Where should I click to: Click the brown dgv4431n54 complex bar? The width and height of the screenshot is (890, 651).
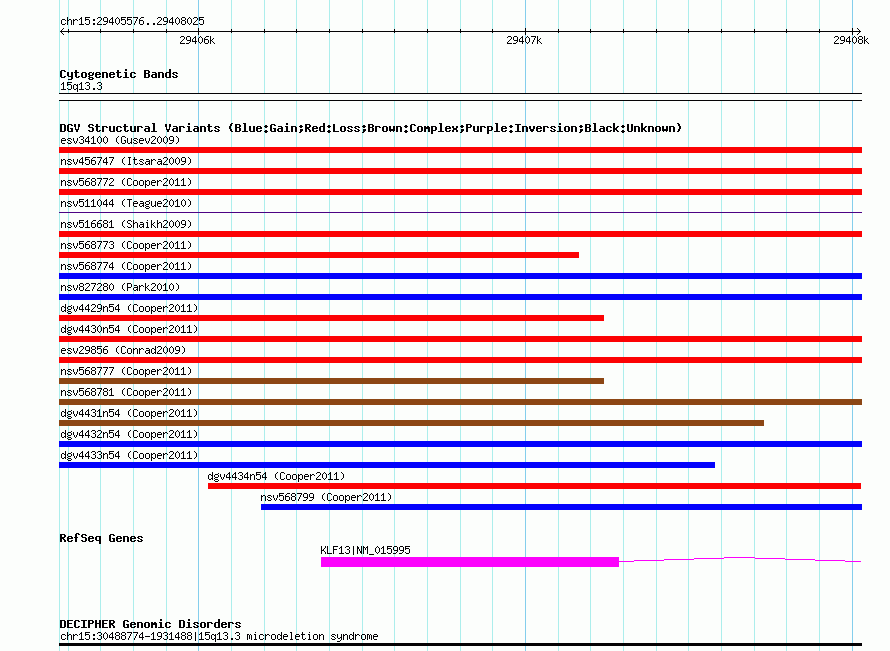(412, 423)
